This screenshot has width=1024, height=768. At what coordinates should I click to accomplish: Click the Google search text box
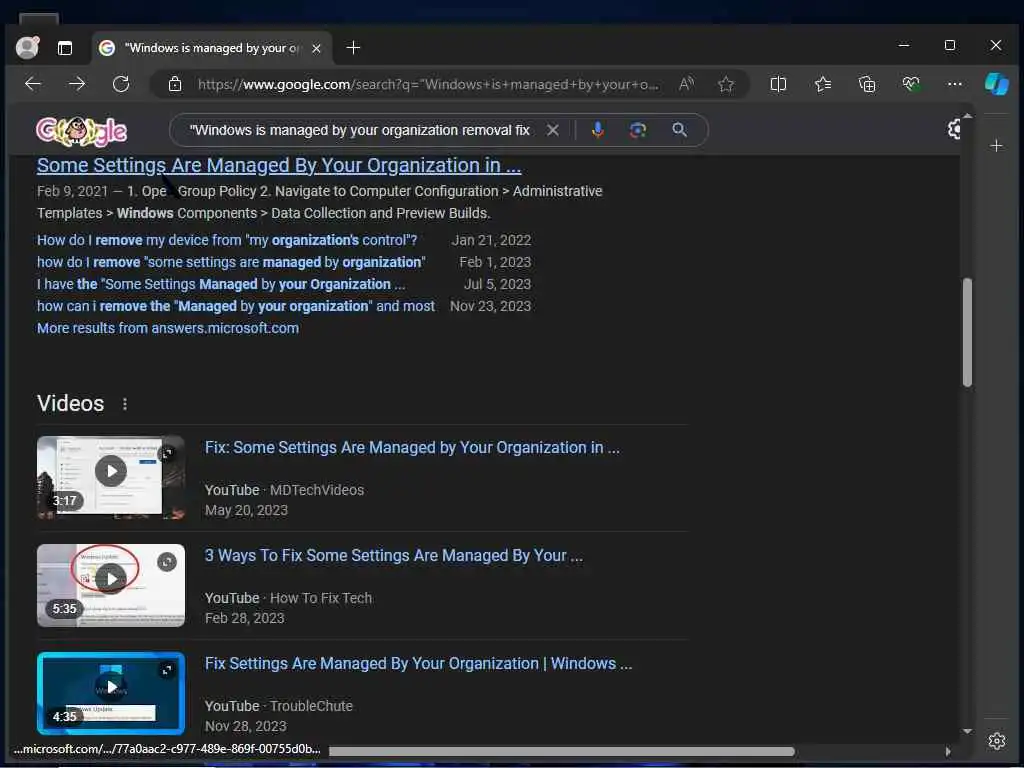(359, 130)
